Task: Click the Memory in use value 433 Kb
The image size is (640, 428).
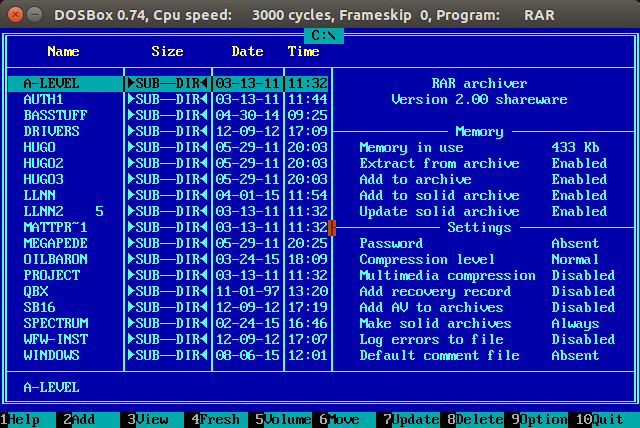Action: coord(576,147)
